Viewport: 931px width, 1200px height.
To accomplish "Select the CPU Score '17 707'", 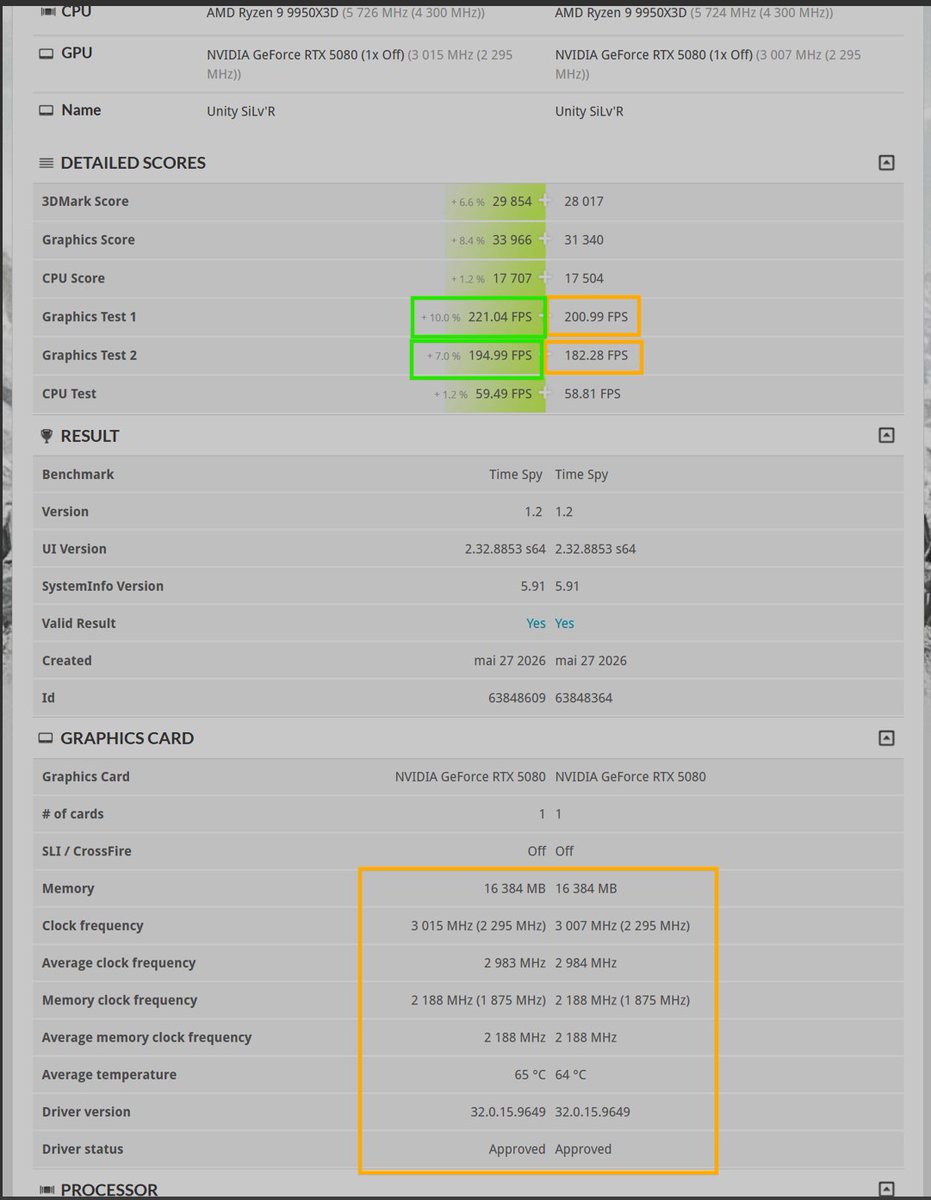I will coord(512,278).
